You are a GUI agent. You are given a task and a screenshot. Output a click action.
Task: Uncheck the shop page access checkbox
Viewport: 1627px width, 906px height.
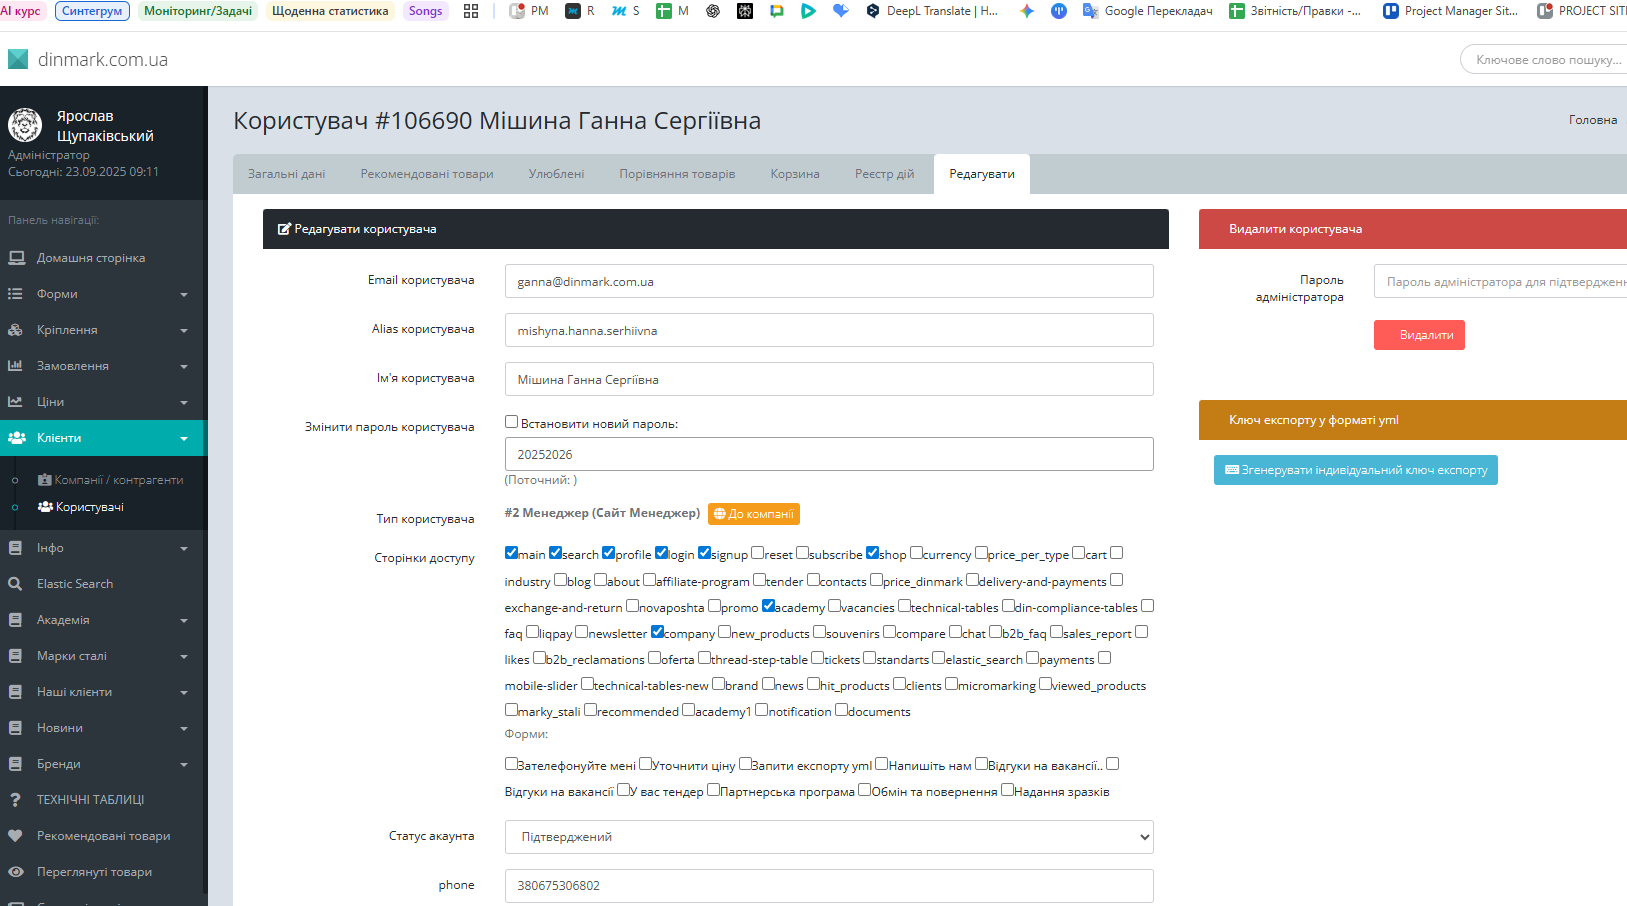coord(873,552)
